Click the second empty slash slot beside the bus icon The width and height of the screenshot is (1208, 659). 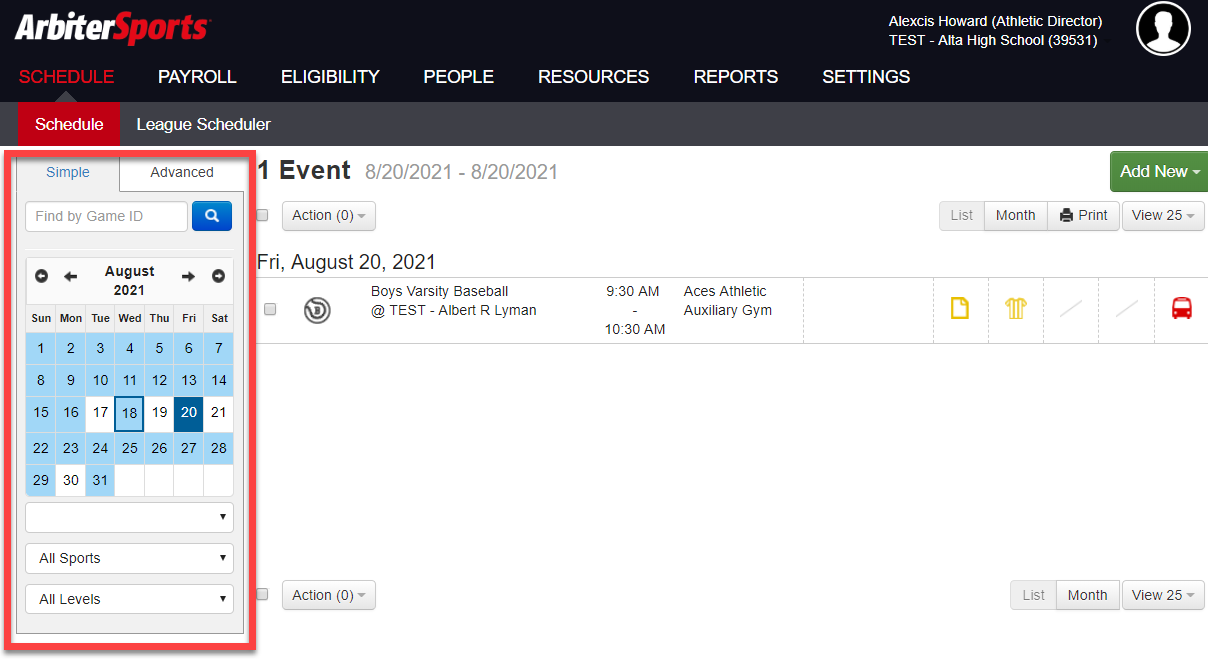click(1126, 309)
